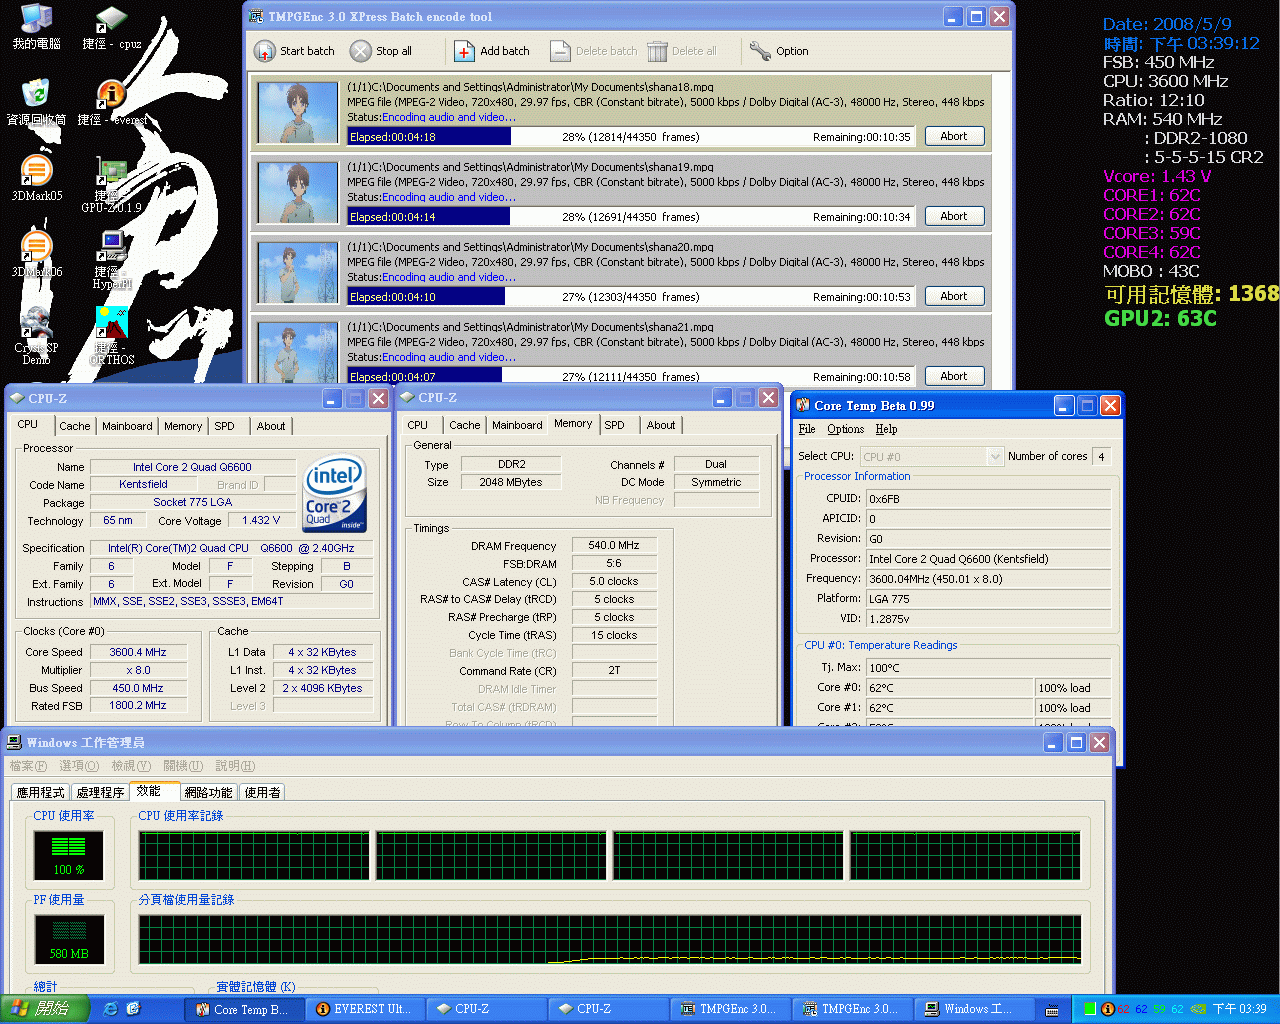This screenshot has width=1280, height=1024.
Task: Open the cpuz shortcut desktop icon
Action: tap(111, 27)
